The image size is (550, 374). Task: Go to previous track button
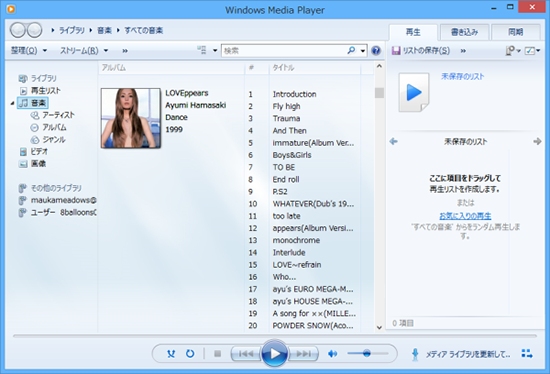pyautogui.click(x=246, y=354)
